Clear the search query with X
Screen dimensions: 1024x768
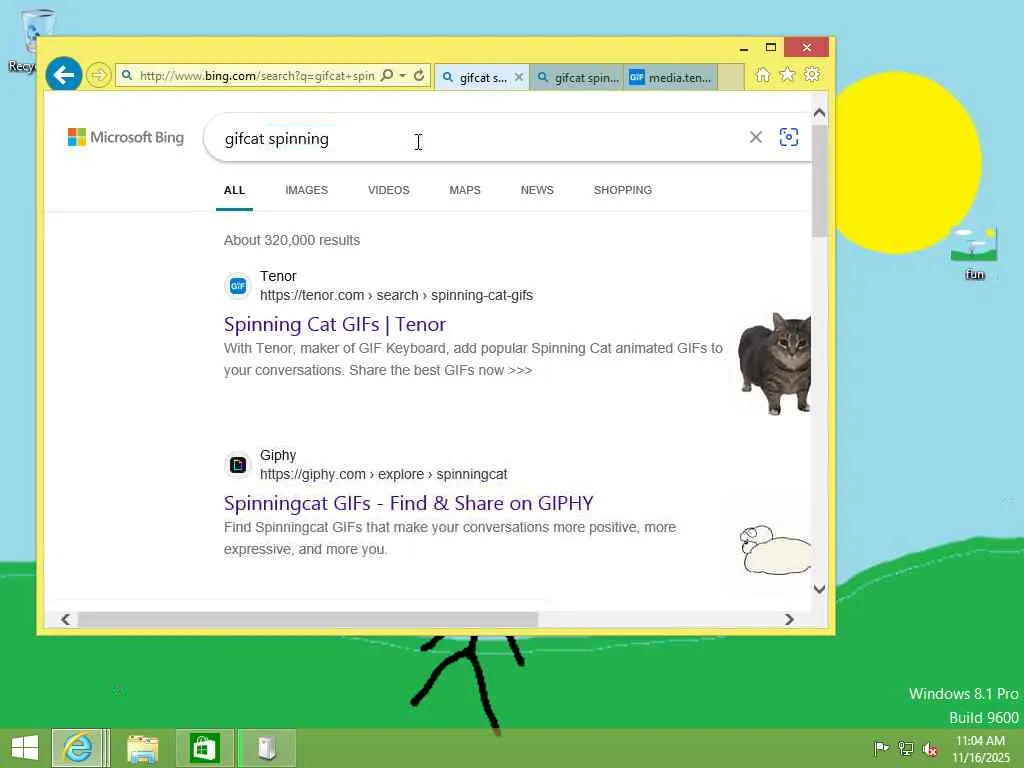click(x=756, y=137)
